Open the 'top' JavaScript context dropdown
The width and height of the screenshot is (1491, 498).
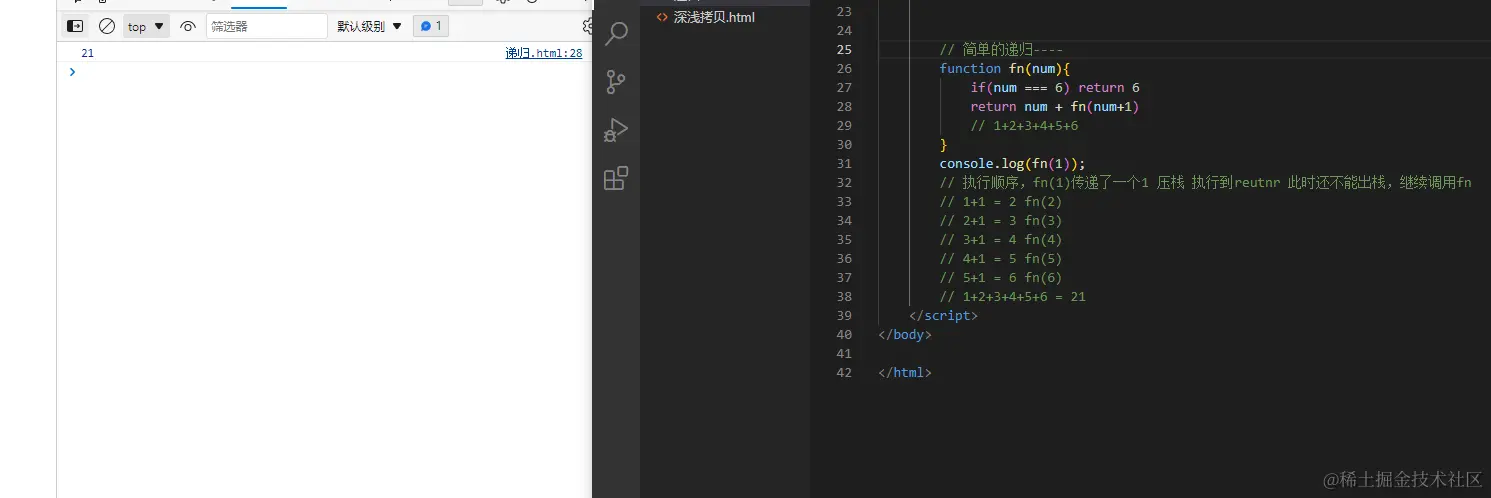click(x=146, y=26)
